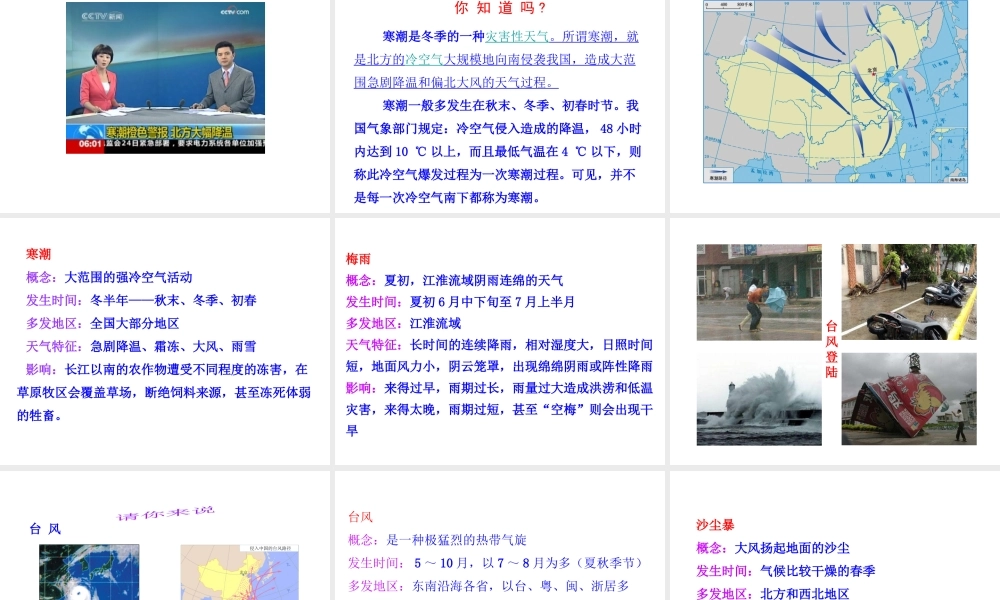Select the photo of waves crashing on seawall
The height and width of the screenshot is (600, 1000).
click(759, 399)
